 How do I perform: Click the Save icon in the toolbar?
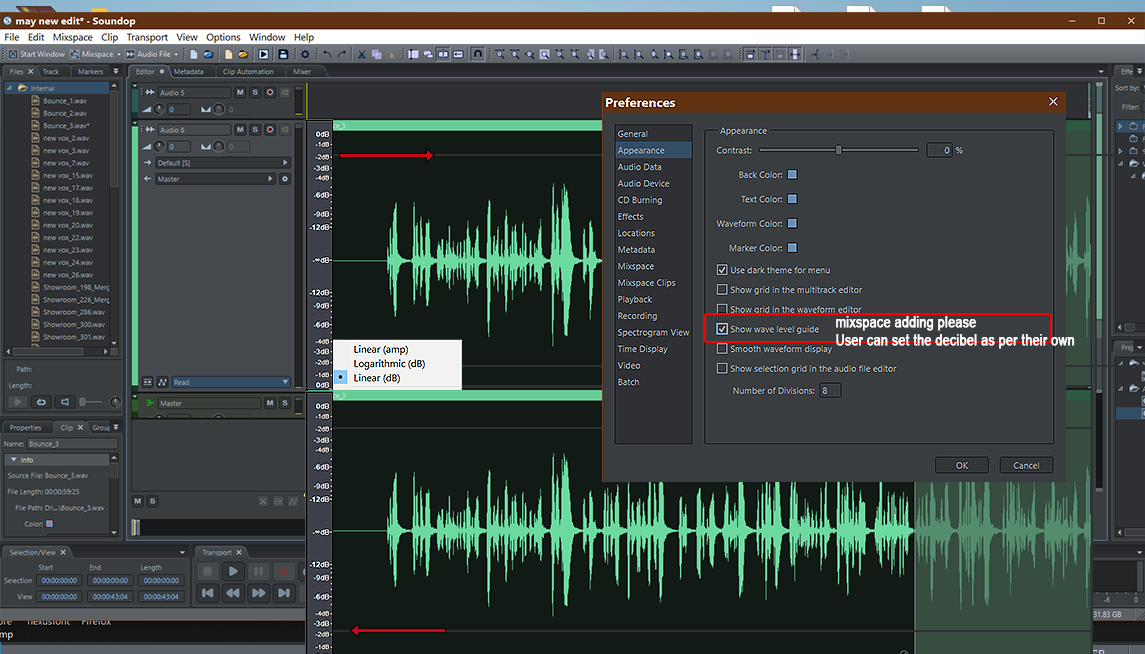(x=283, y=54)
